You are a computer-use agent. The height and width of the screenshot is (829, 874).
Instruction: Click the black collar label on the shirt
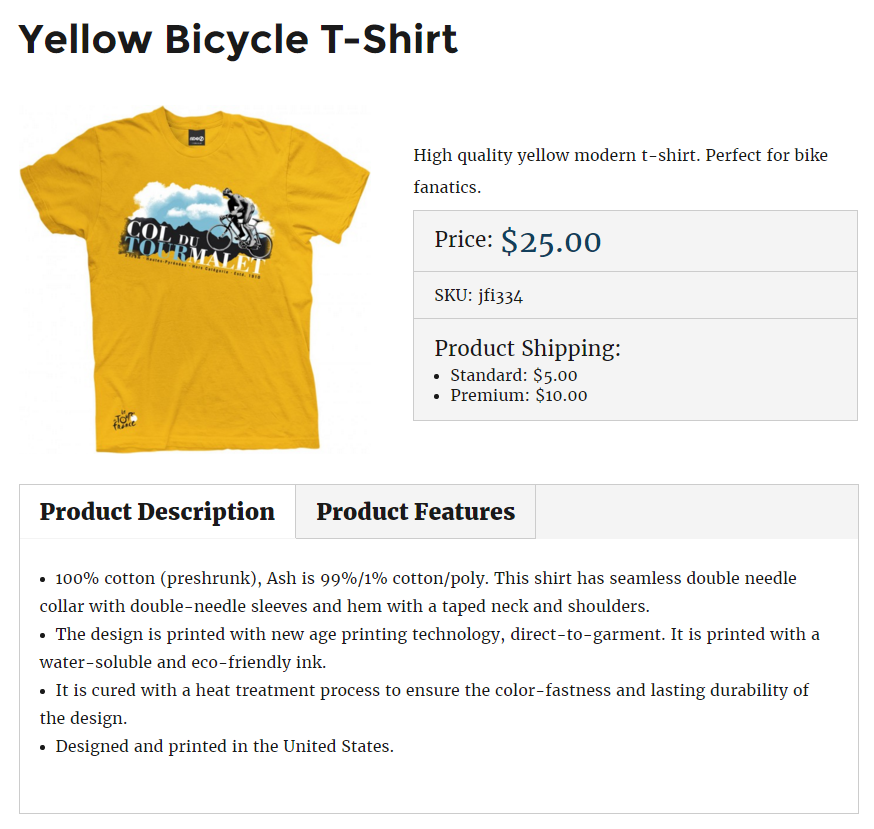pyautogui.click(x=196, y=137)
